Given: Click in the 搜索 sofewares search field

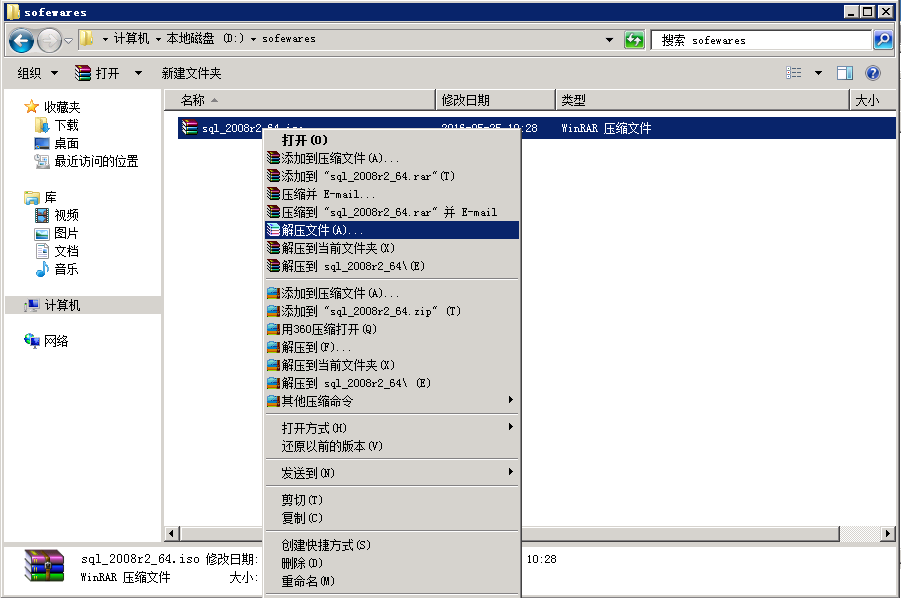Looking at the screenshot, I should (760, 40).
